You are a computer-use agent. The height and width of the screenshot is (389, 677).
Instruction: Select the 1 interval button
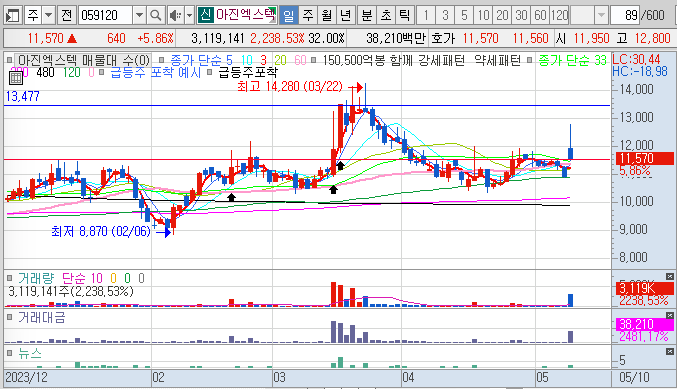[426, 16]
